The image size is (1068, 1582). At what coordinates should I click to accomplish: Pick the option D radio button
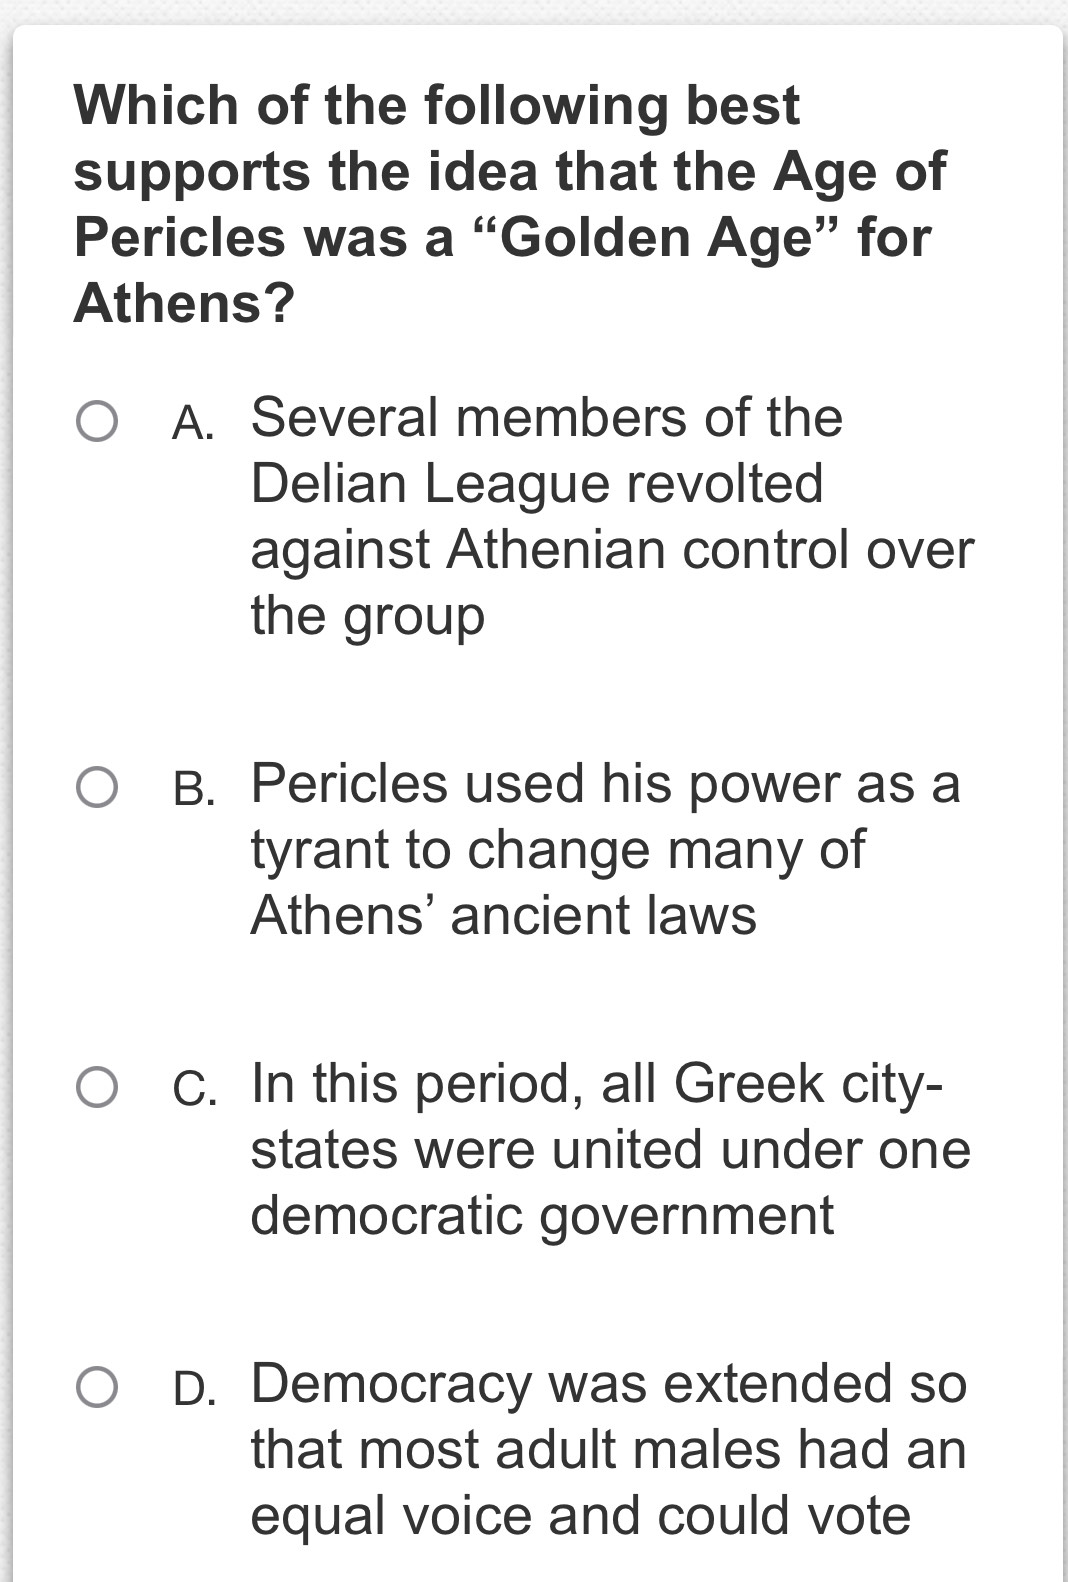point(97,1388)
